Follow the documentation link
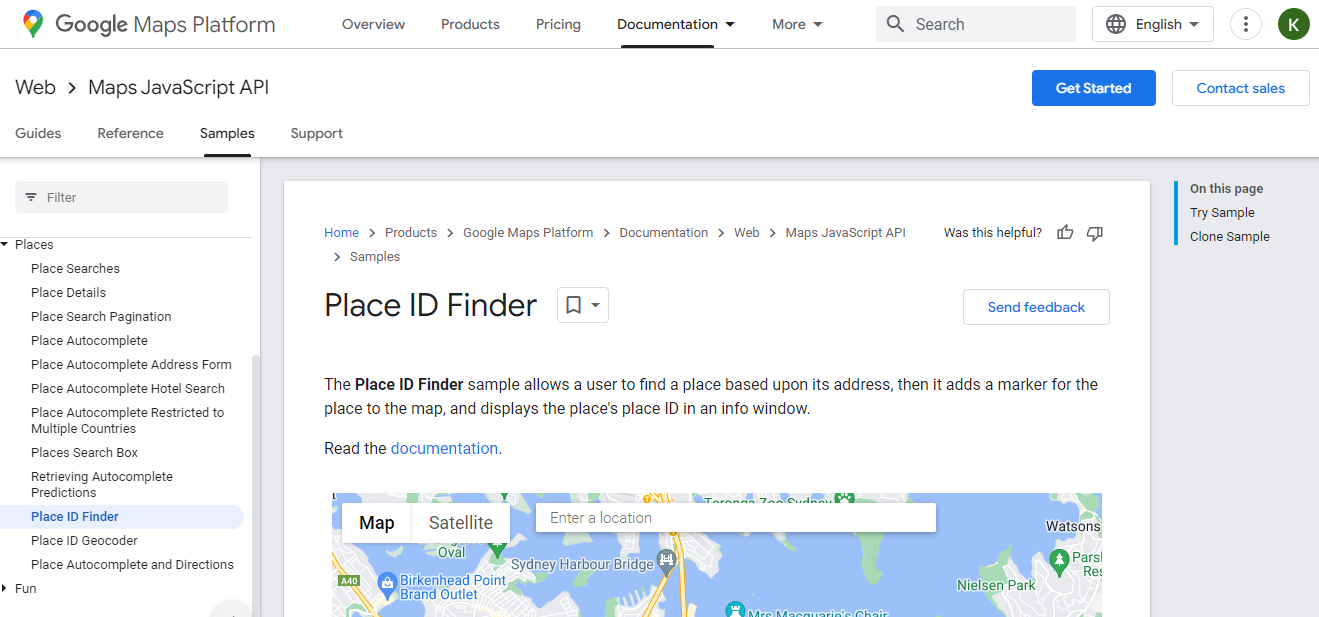The width and height of the screenshot is (1319, 617). pos(444,448)
